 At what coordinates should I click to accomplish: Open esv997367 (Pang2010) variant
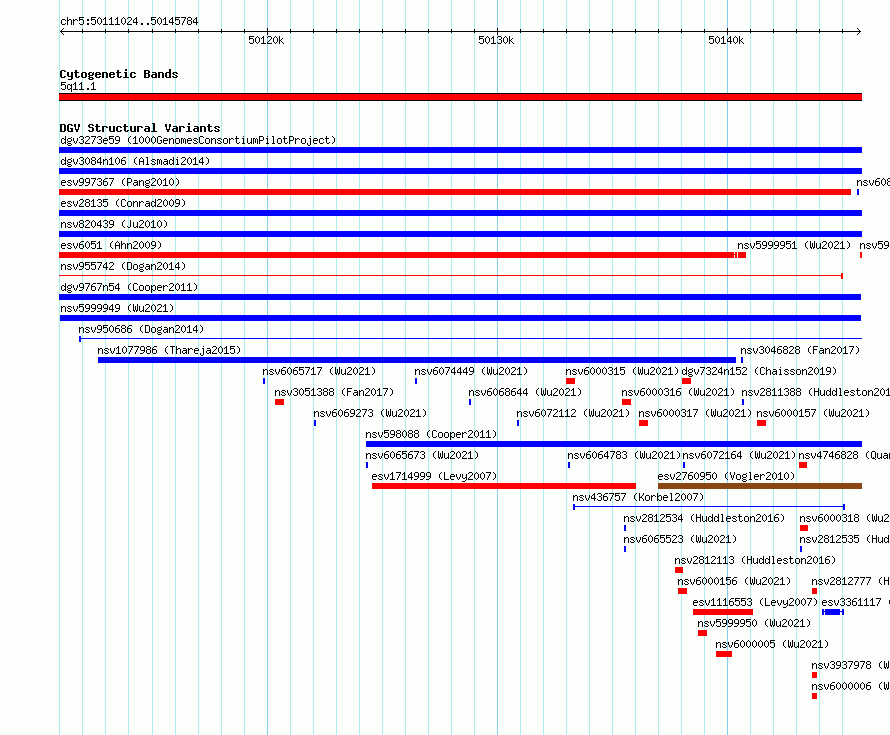[120, 182]
